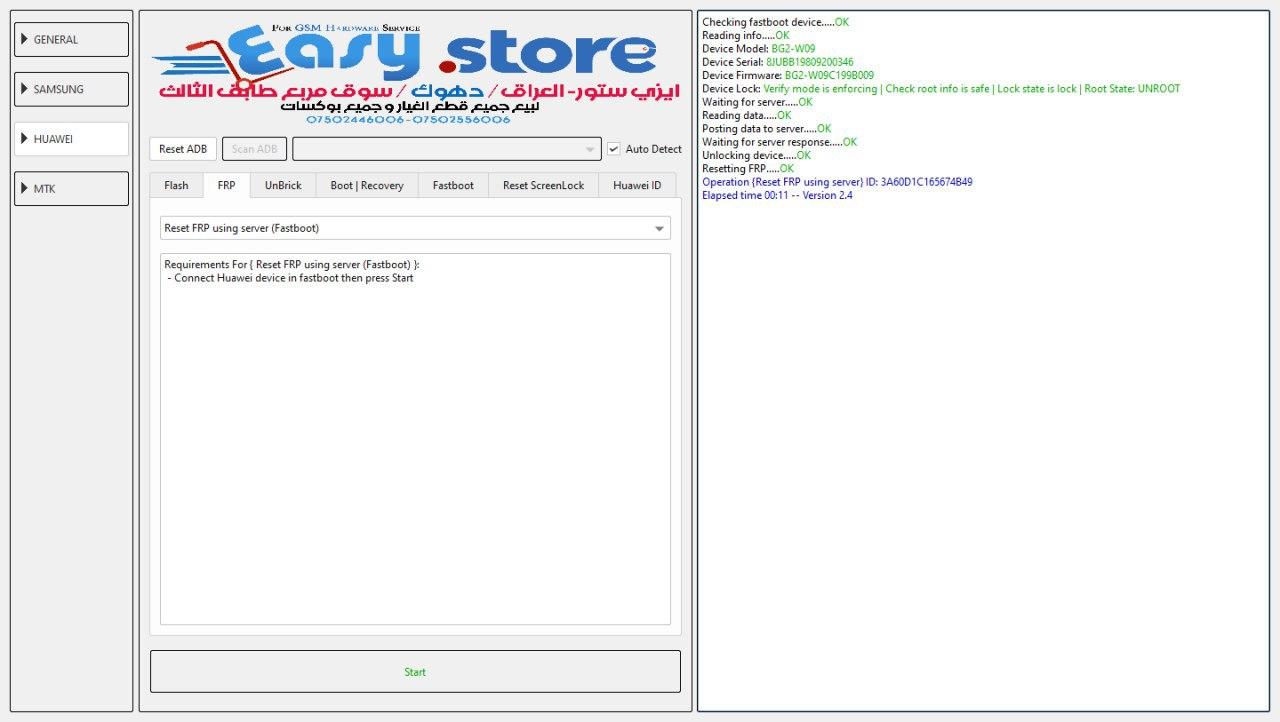Click the 'Resetting FRP.....OK' log line

(748, 168)
